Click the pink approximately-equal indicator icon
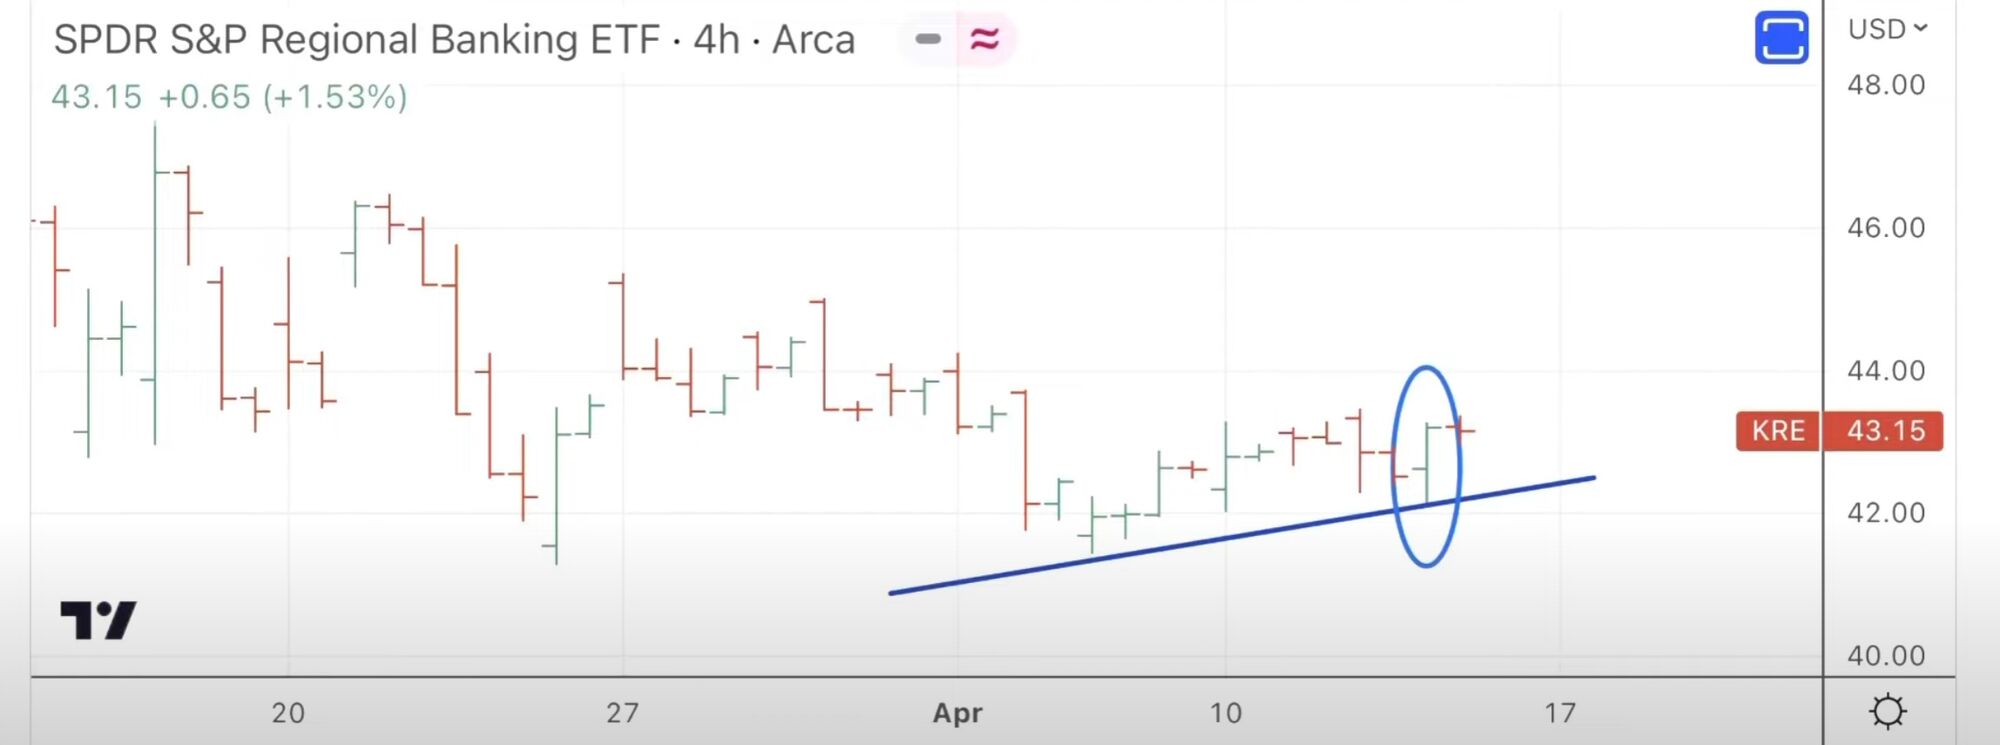The width and height of the screenshot is (2000, 745). click(984, 39)
